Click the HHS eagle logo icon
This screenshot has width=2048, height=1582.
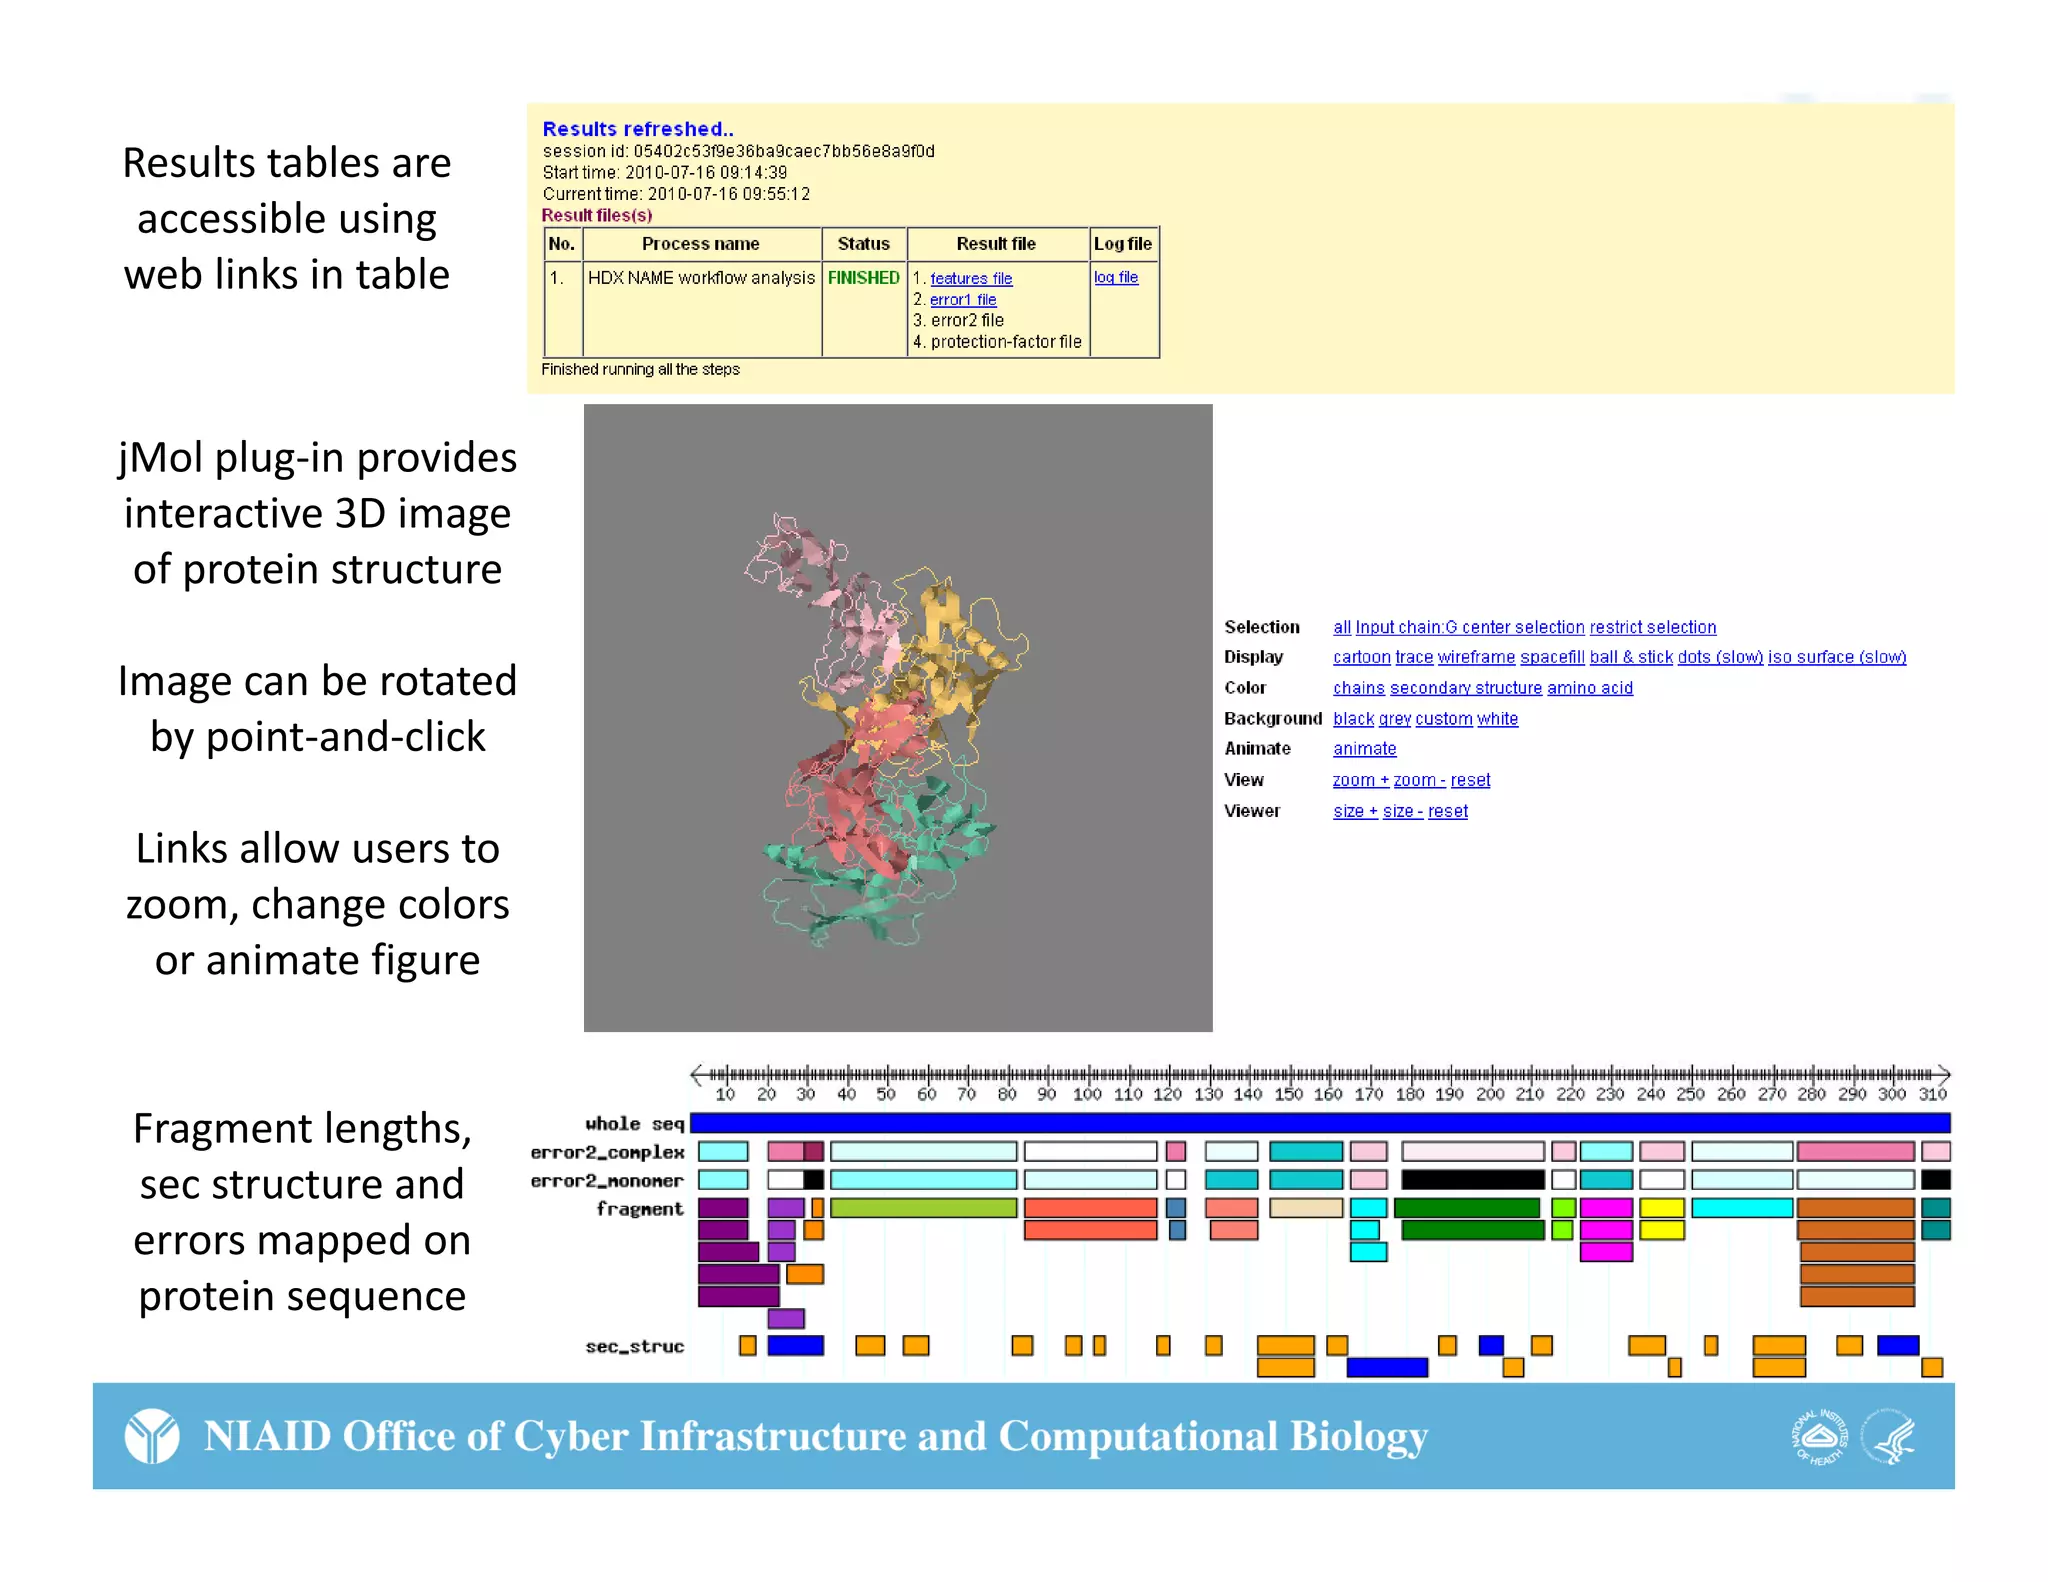point(1888,1437)
